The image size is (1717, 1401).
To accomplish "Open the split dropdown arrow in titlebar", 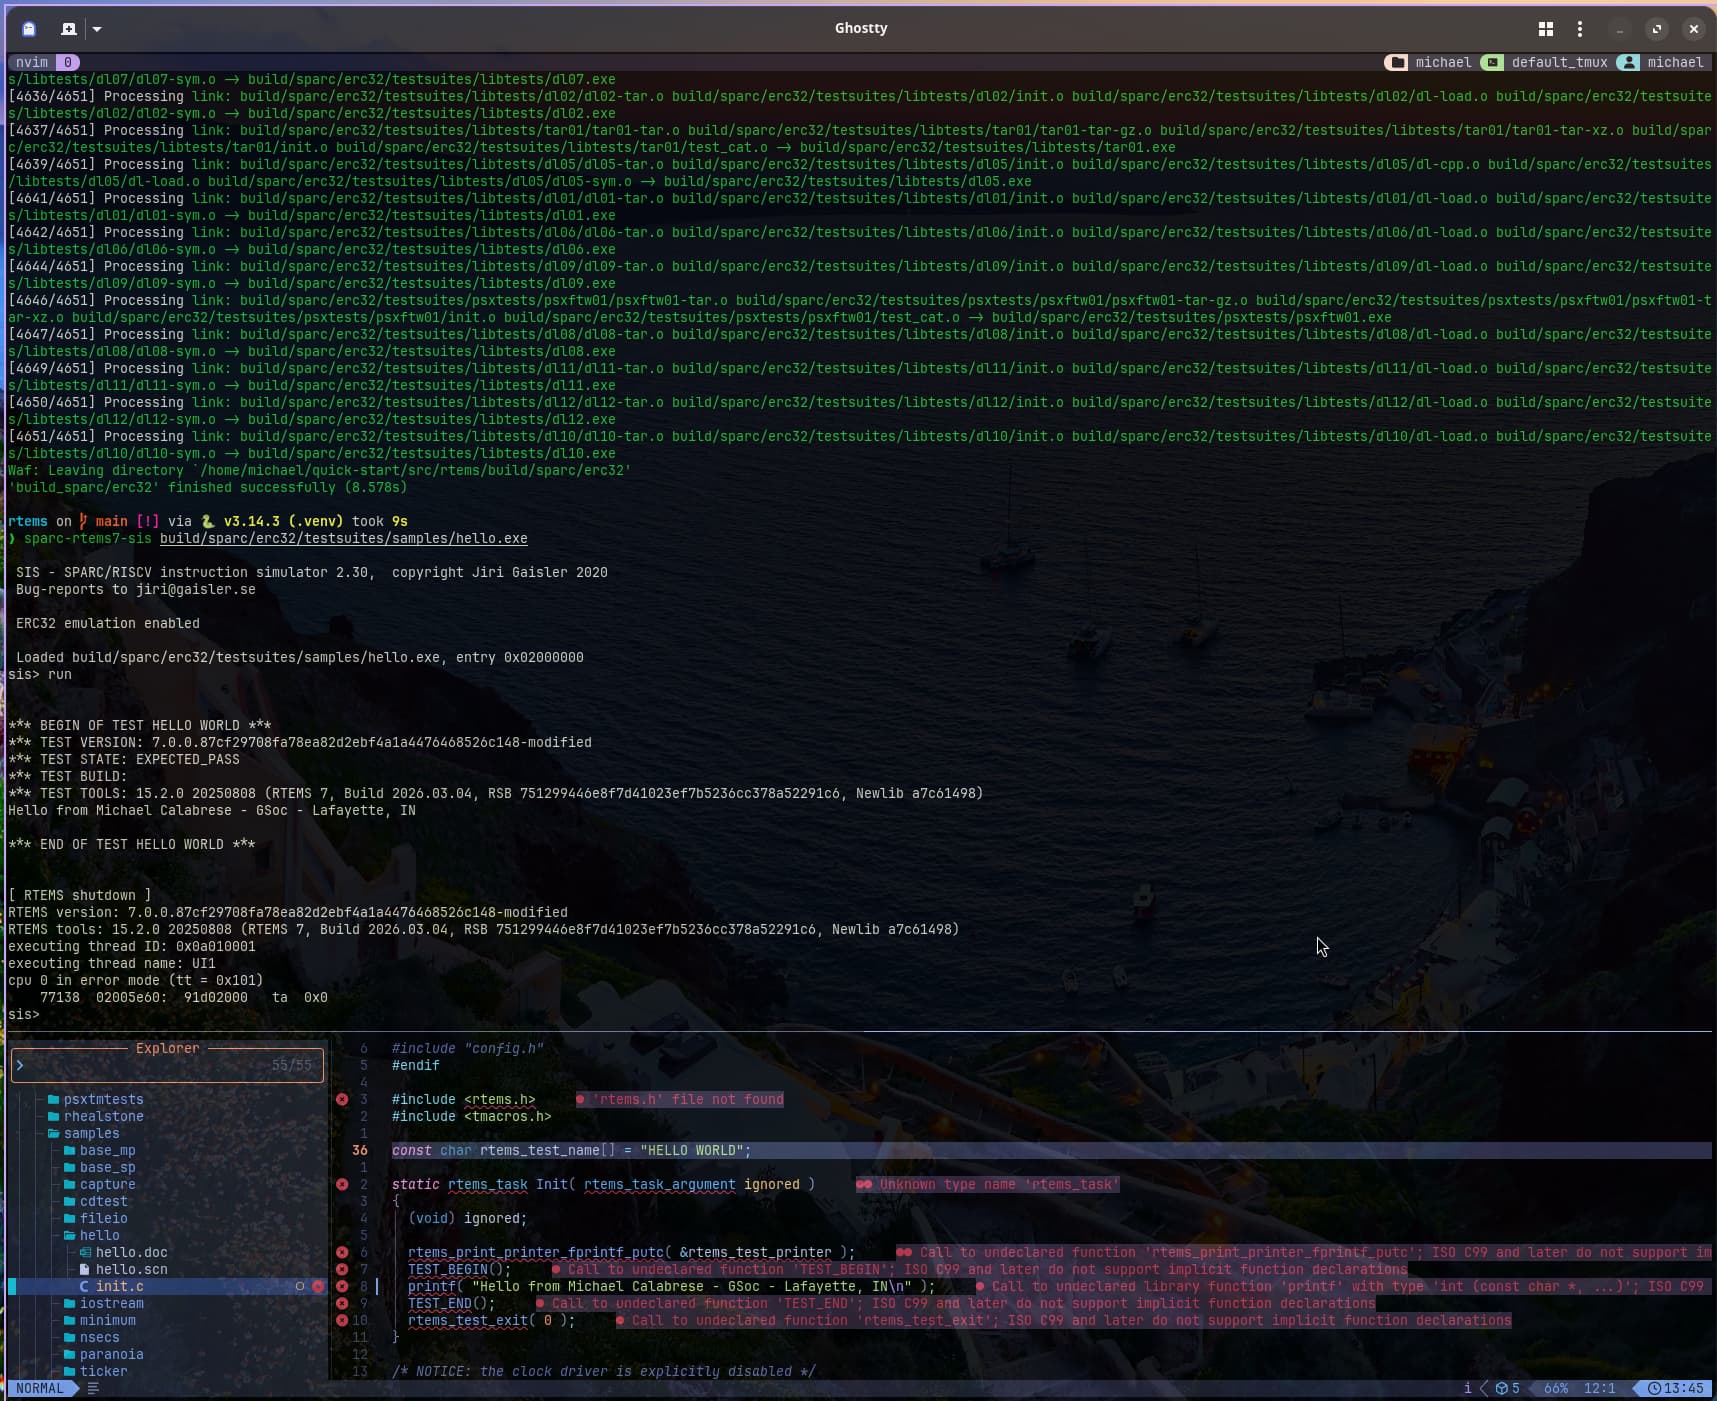I will coord(97,29).
